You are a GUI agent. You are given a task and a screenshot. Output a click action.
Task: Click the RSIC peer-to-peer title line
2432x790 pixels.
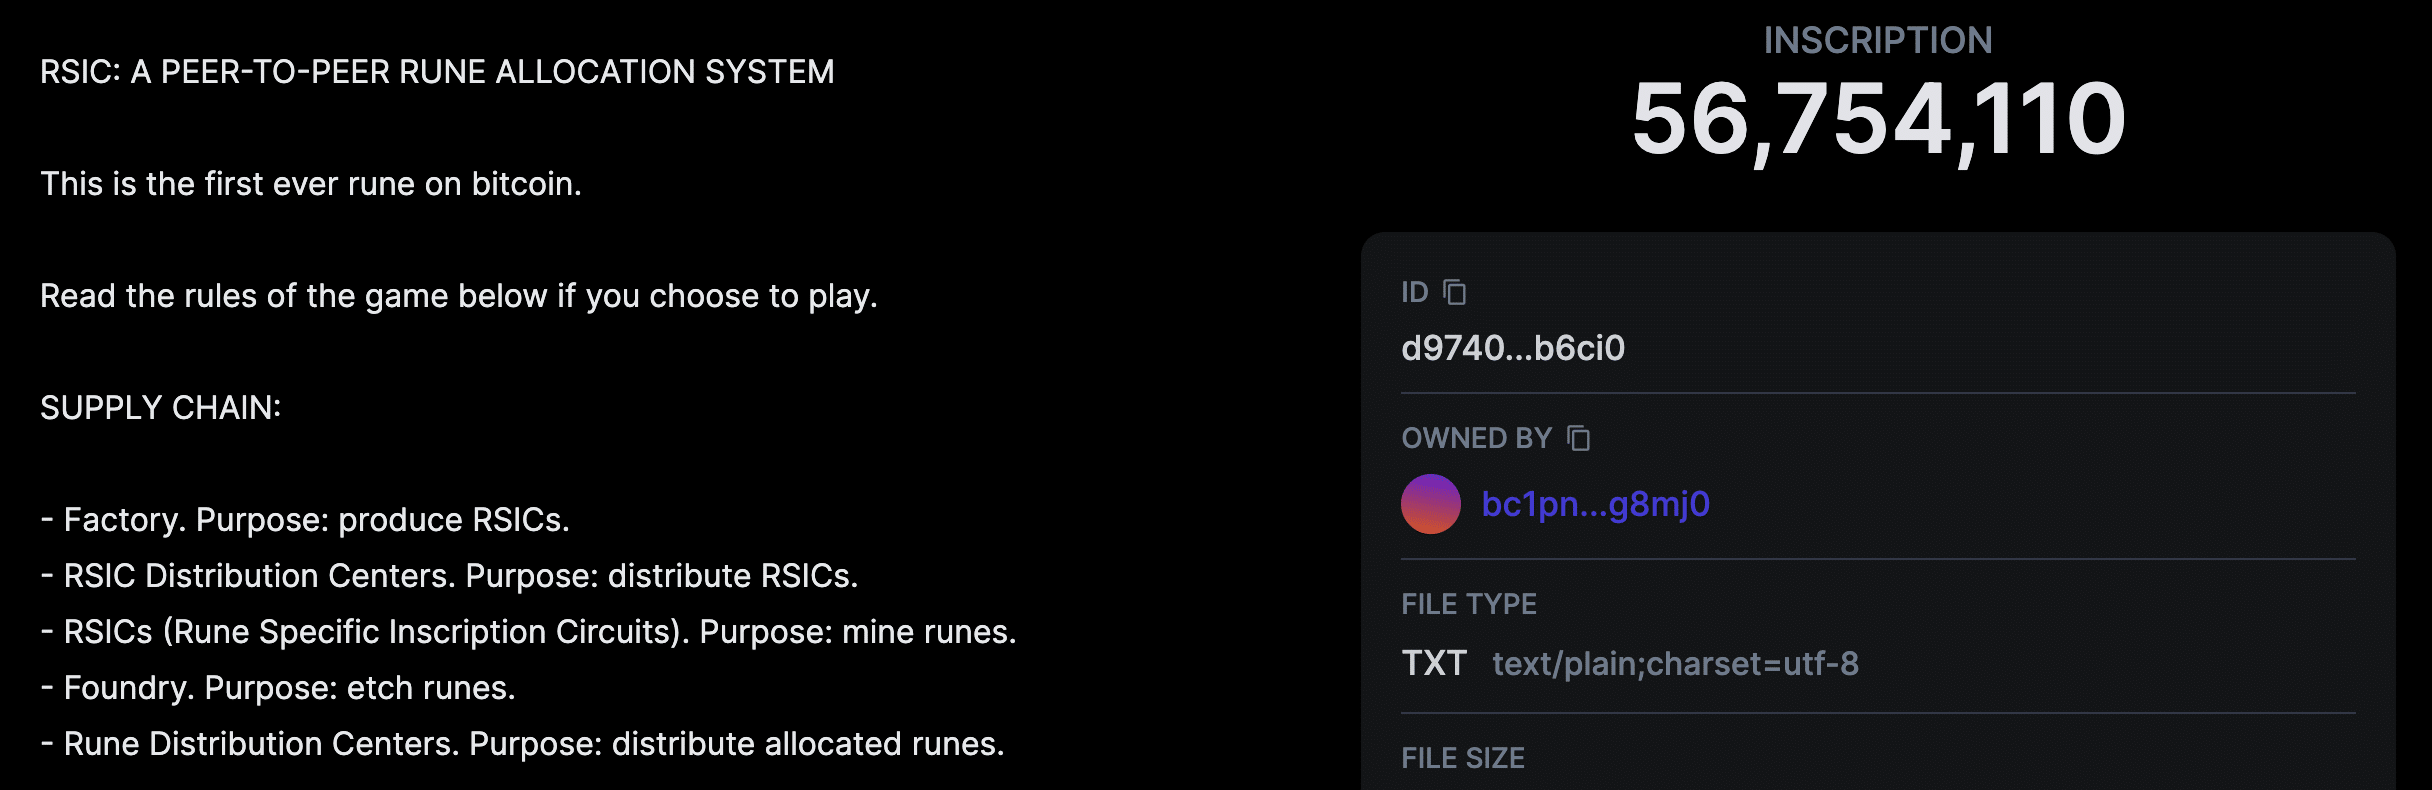pos(437,72)
